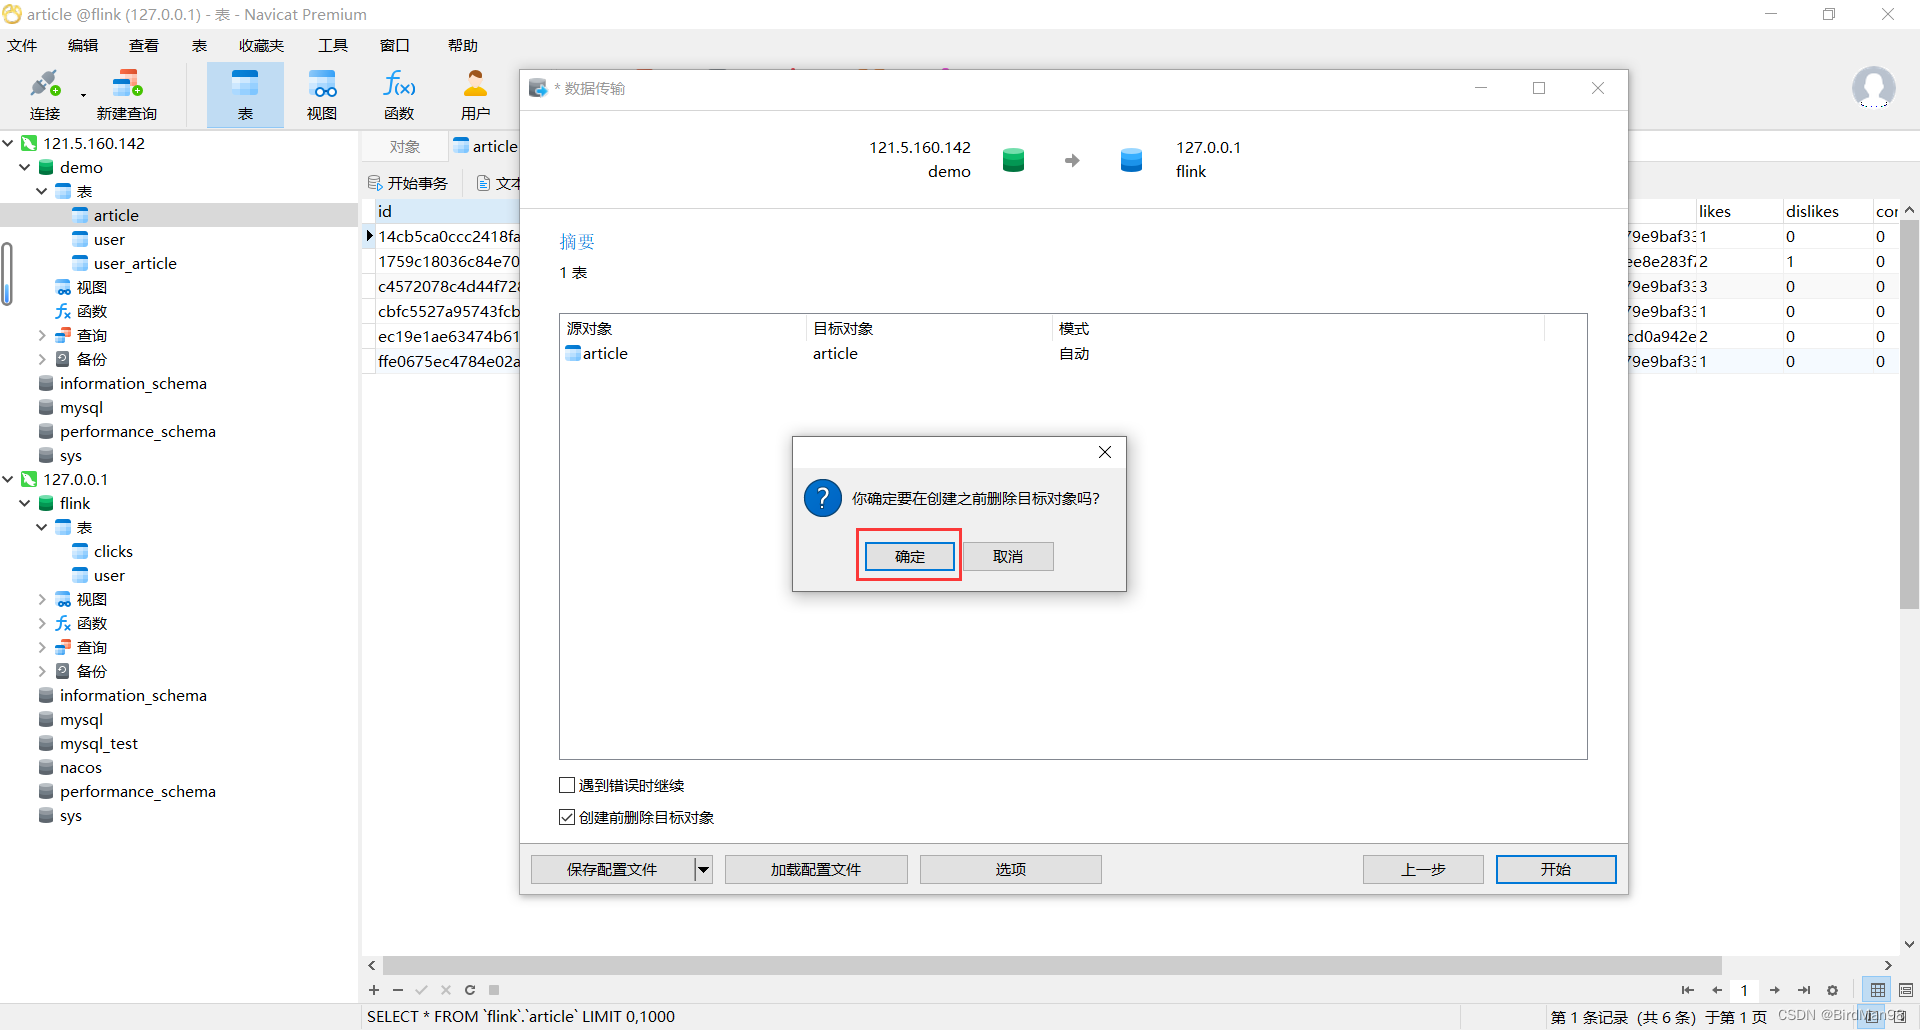Click the id column header
The height and width of the screenshot is (1030, 1920).
click(447, 211)
